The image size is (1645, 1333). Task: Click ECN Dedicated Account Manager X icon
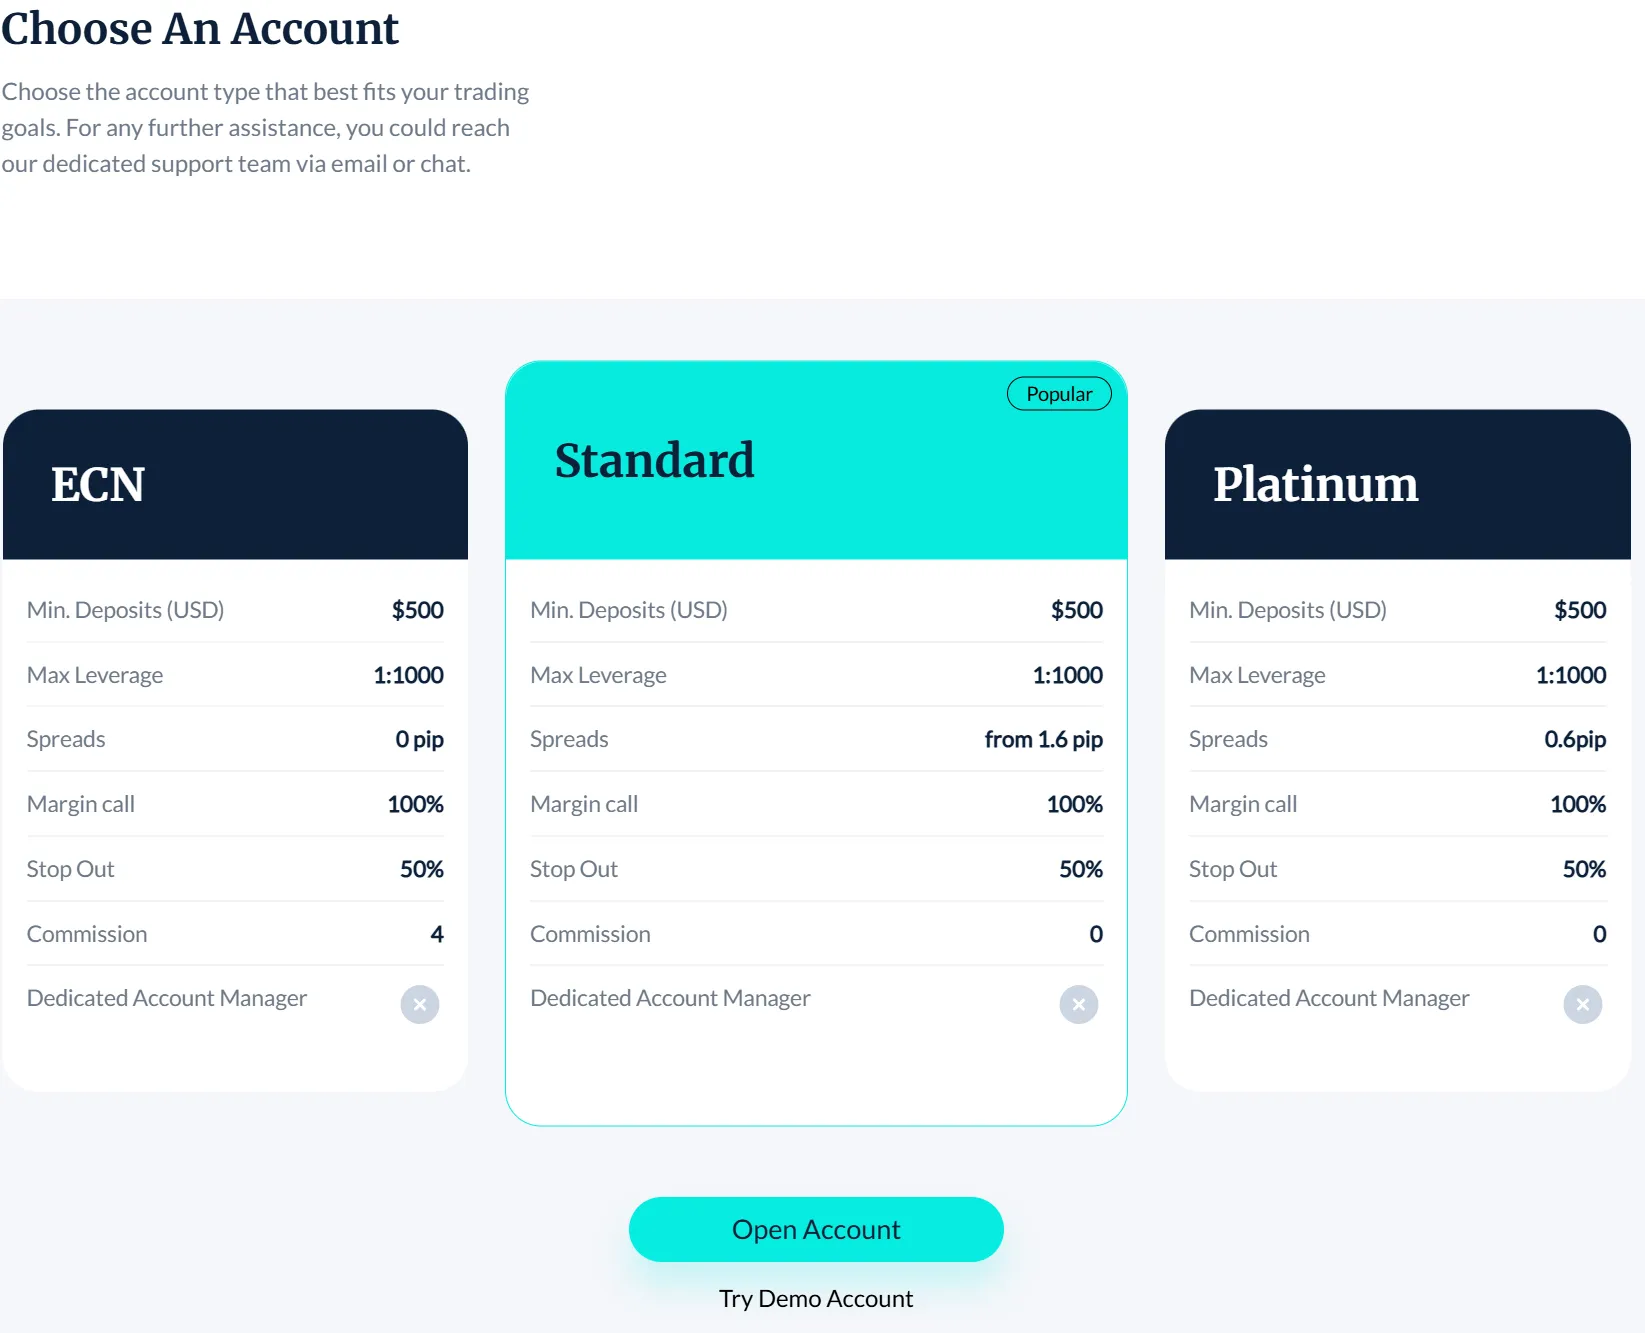pyautogui.click(x=420, y=1004)
